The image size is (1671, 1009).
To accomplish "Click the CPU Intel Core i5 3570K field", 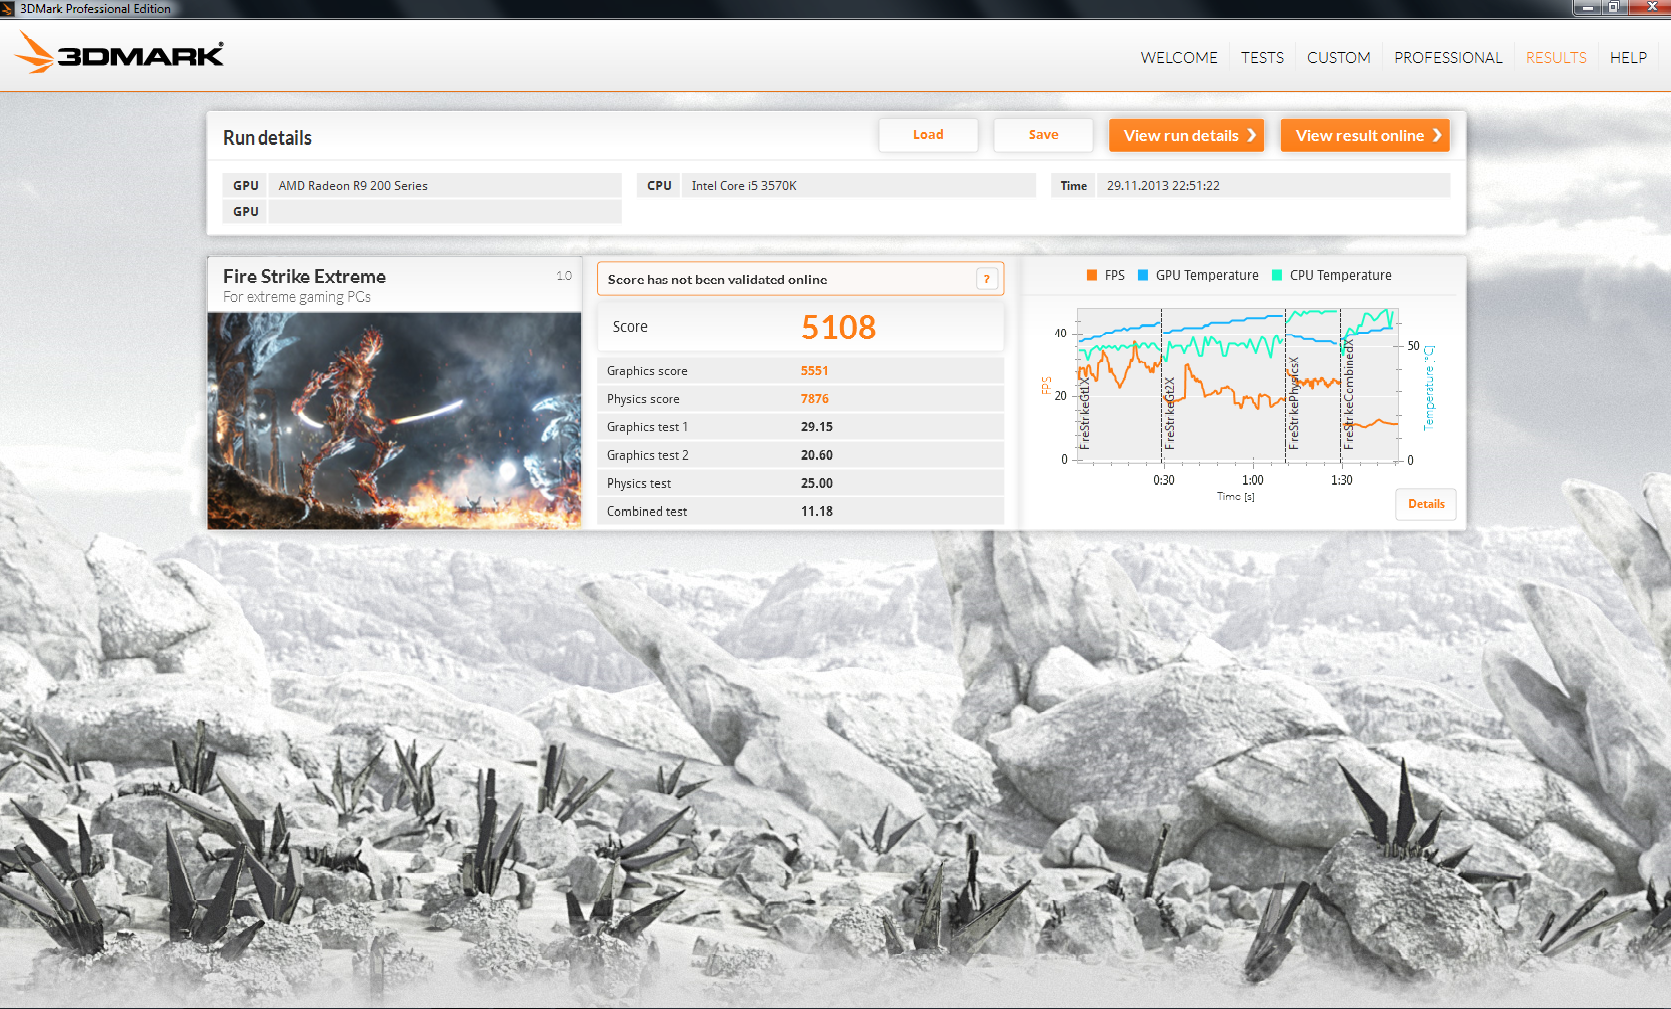I will pos(857,186).
